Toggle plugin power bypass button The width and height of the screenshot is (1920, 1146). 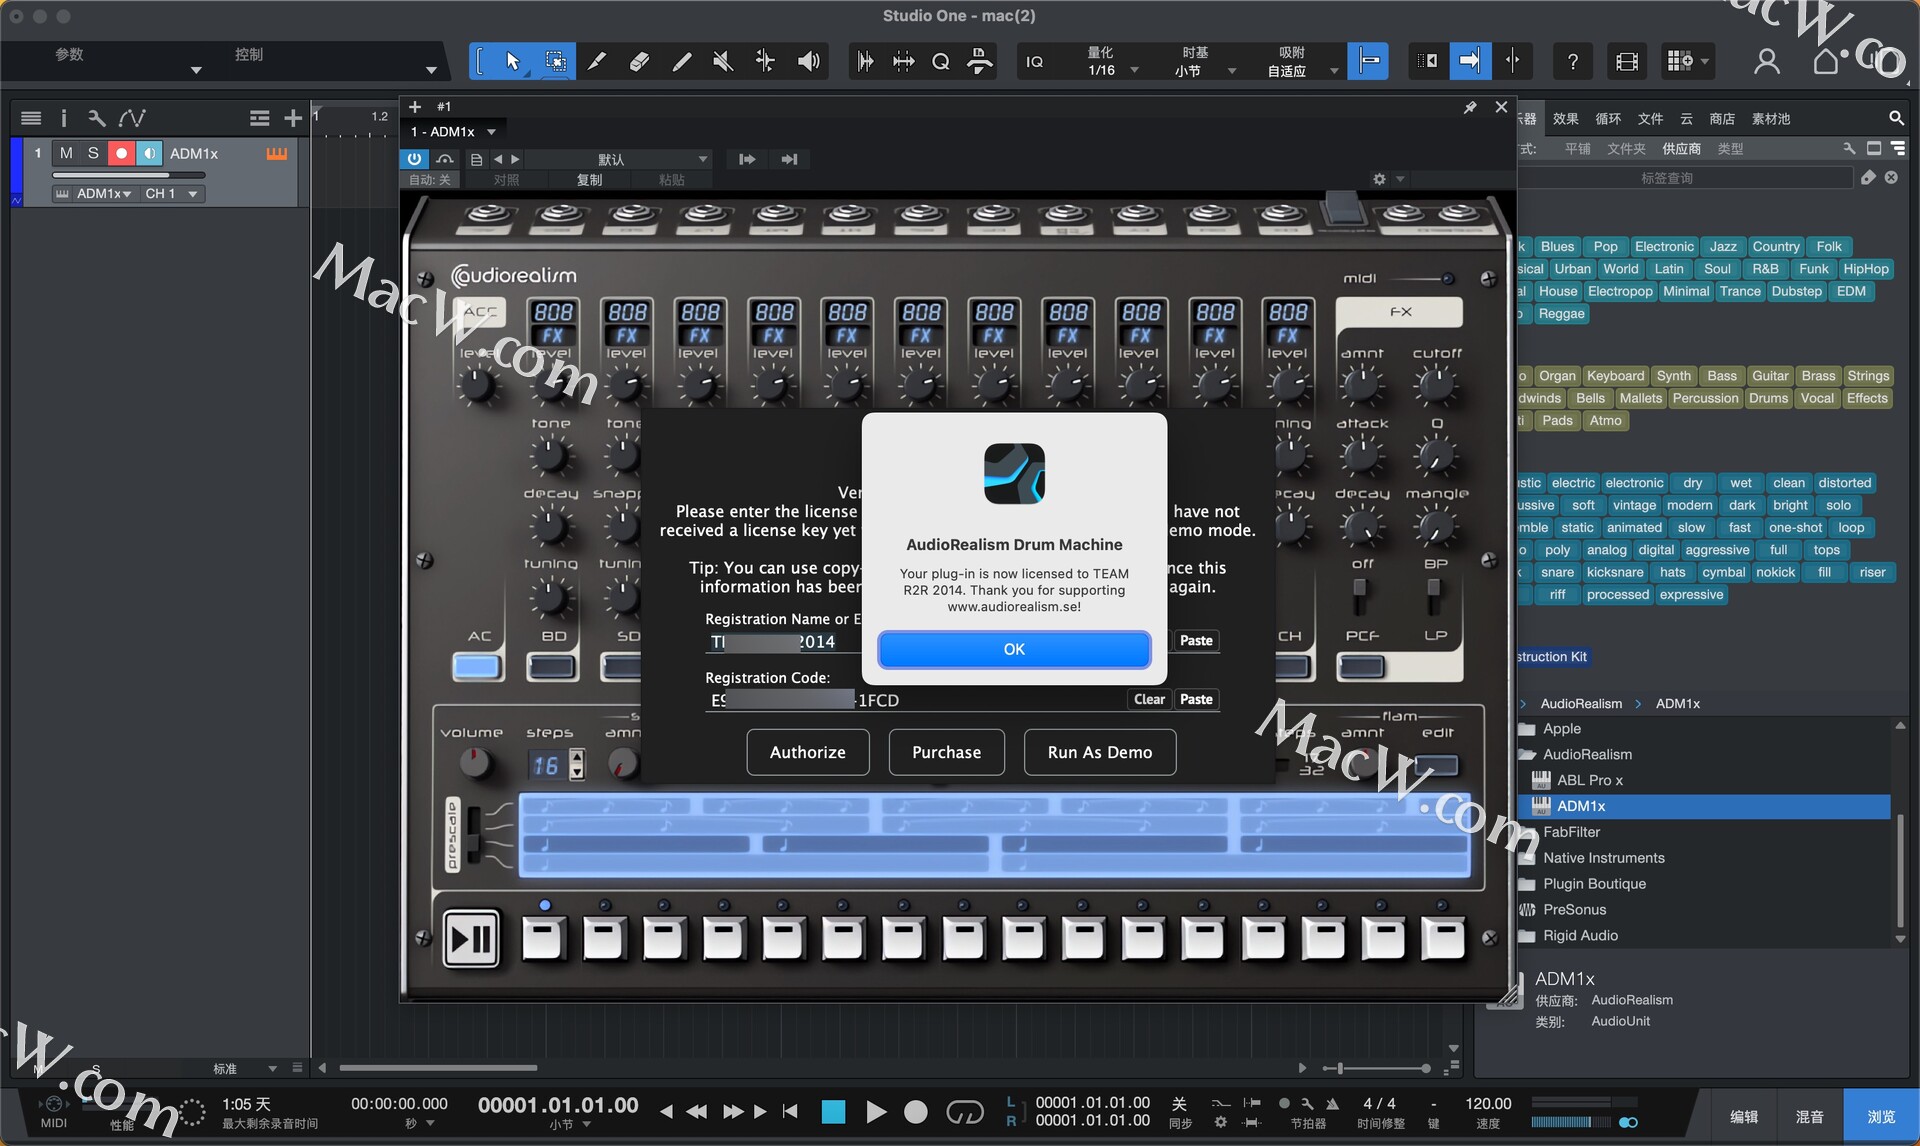[x=414, y=159]
